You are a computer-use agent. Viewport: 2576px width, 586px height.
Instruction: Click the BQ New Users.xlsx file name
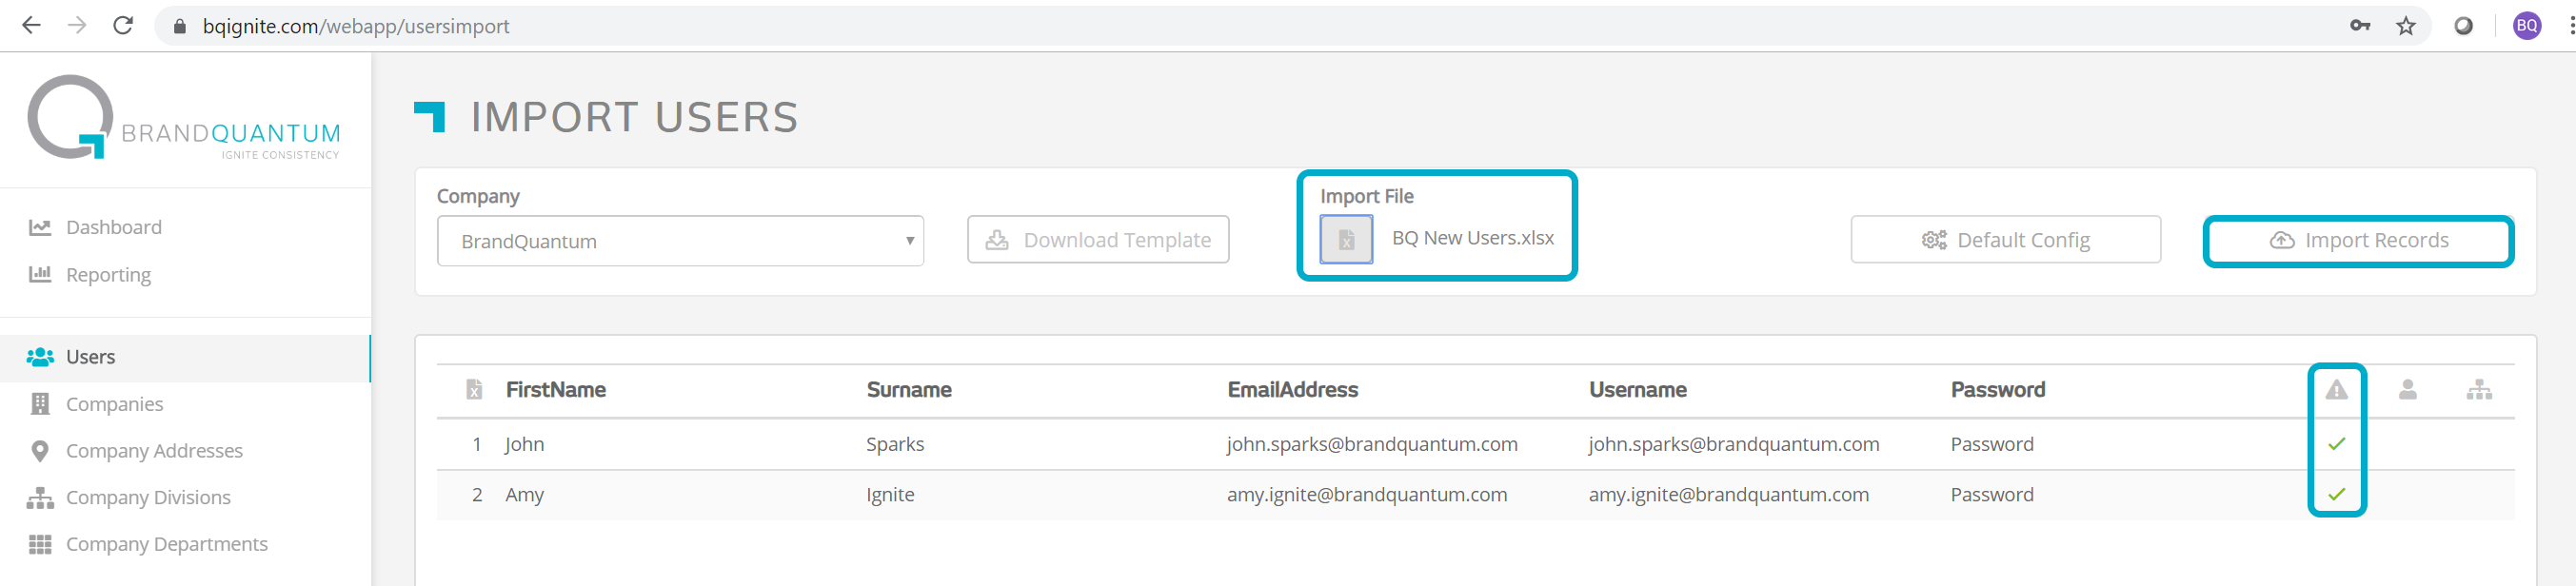pos(1472,238)
